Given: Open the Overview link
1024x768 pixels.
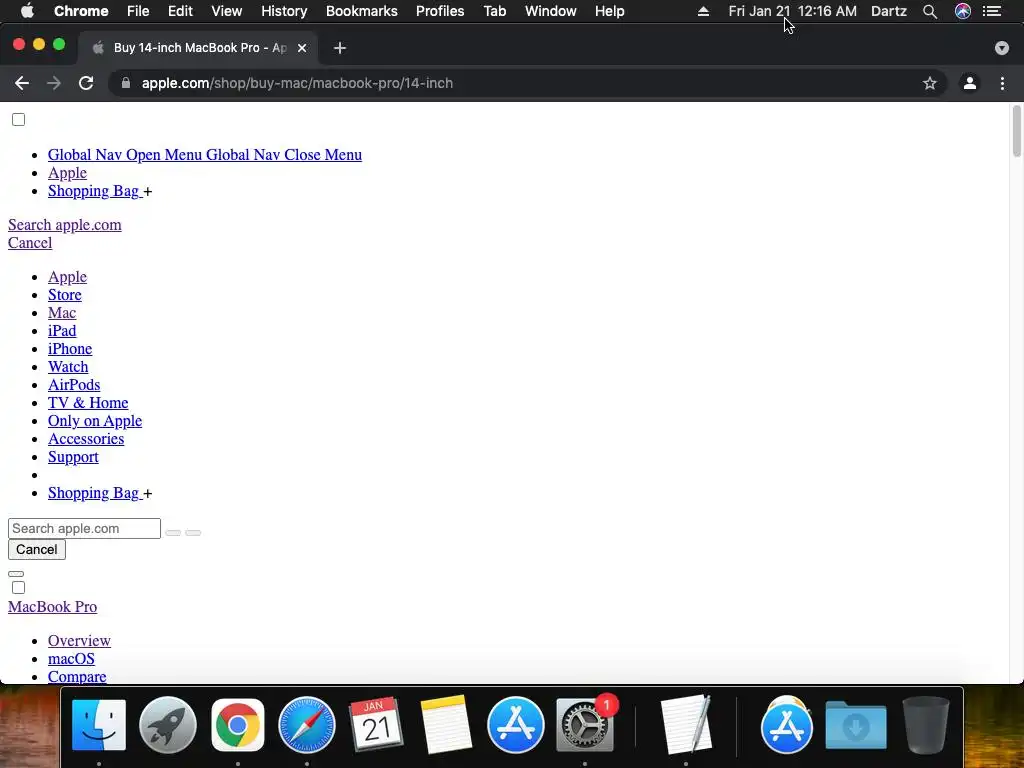Looking at the screenshot, I should tap(79, 641).
